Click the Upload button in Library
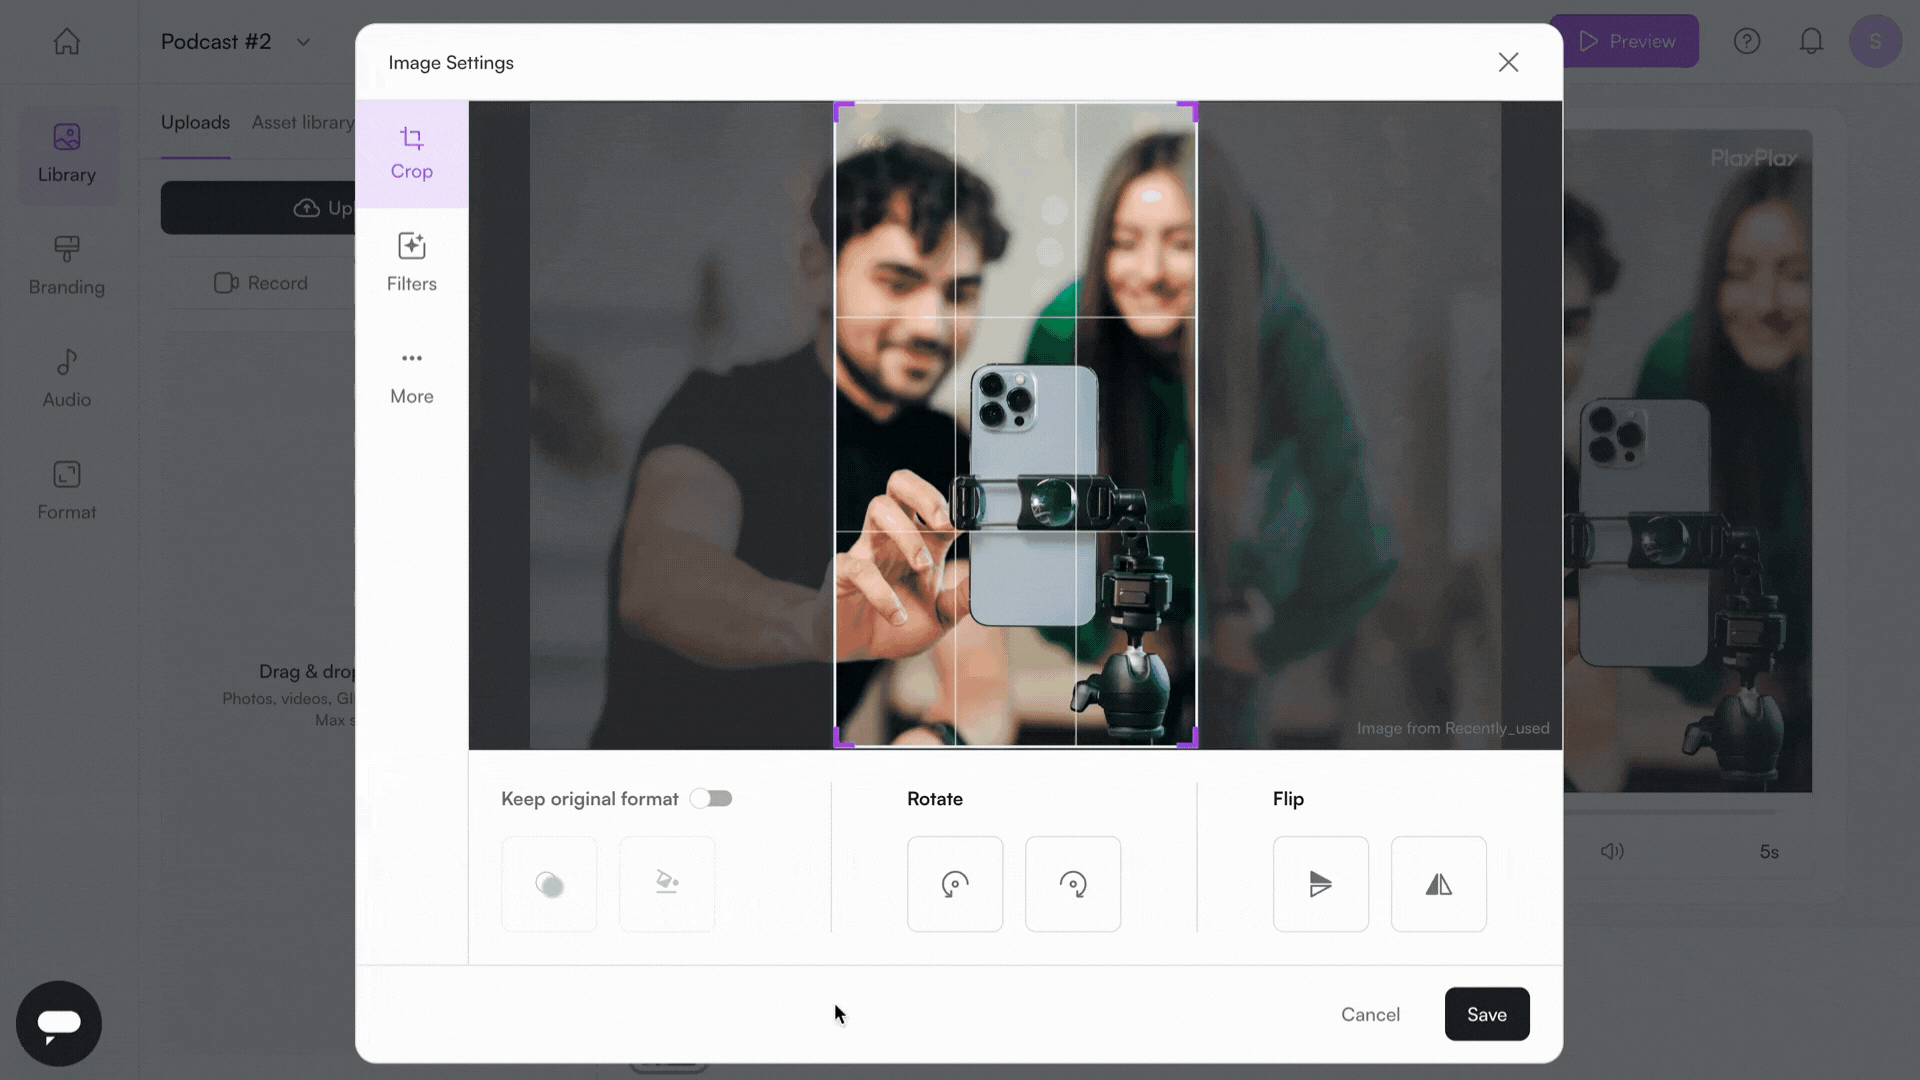This screenshot has height=1080, width=1920. click(x=258, y=208)
